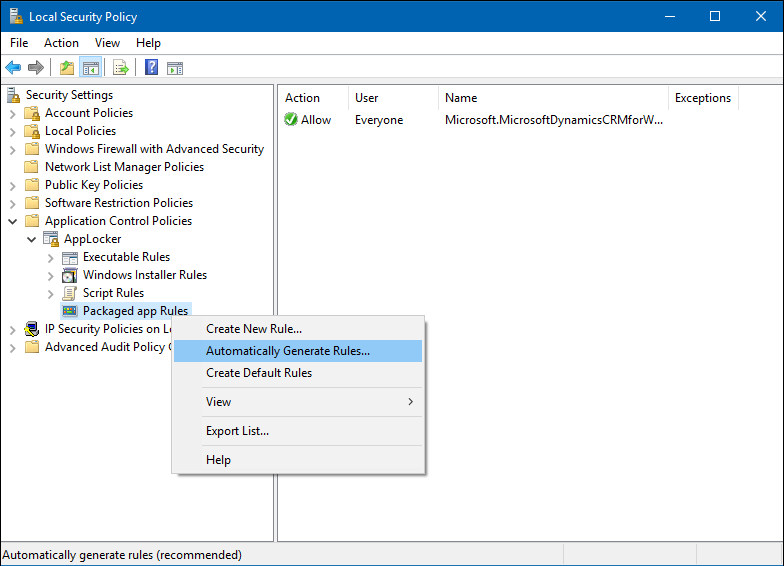Click the Export List toolbar icon
784x566 pixels.
[x=120, y=68]
